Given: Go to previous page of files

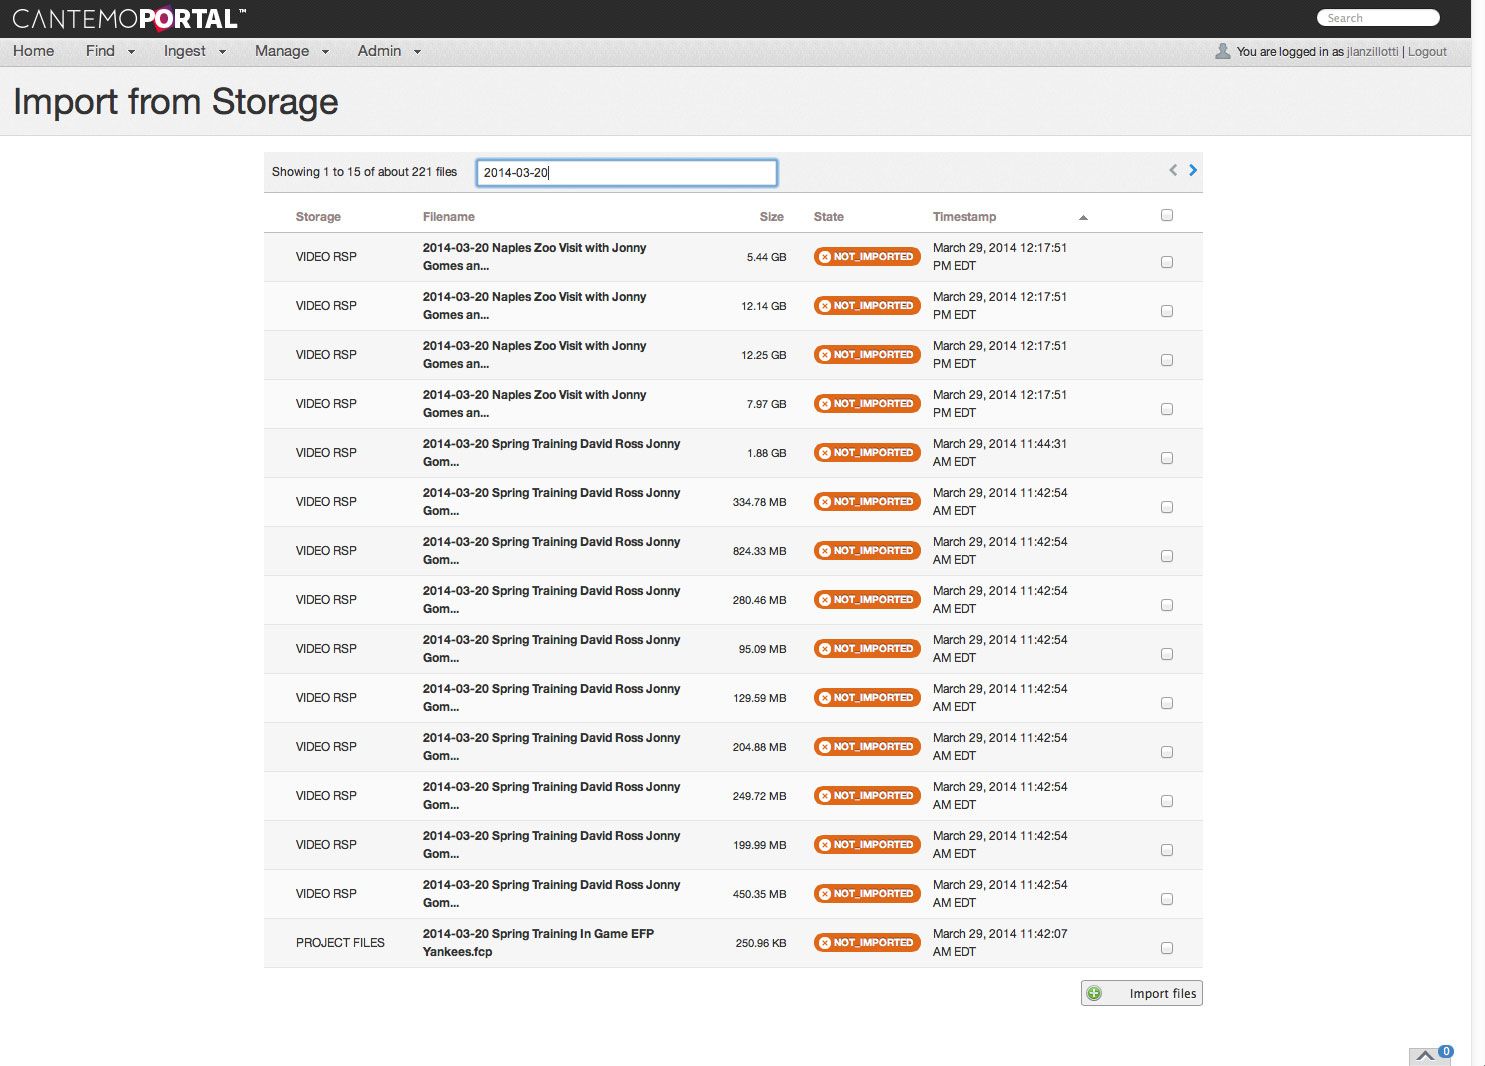Looking at the screenshot, I should tap(1173, 170).
